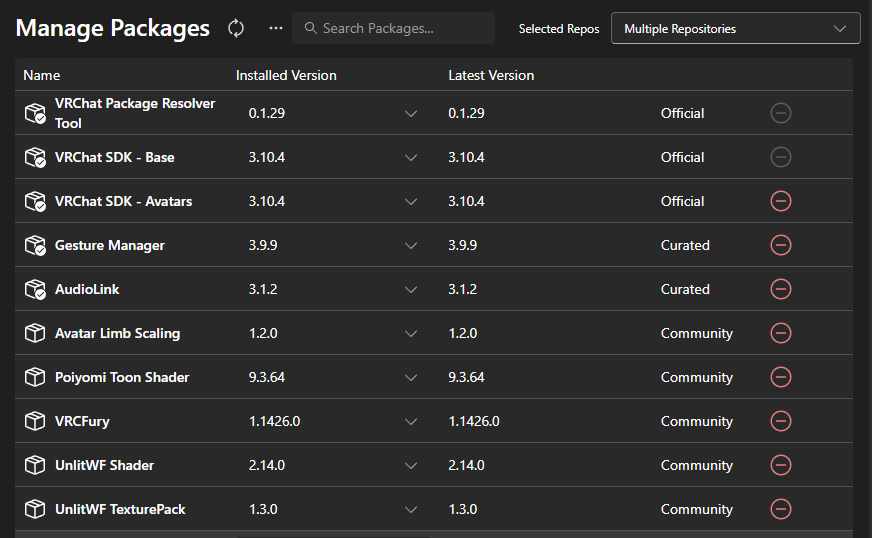Click Avatar Limb Scaling package icon

(35, 333)
